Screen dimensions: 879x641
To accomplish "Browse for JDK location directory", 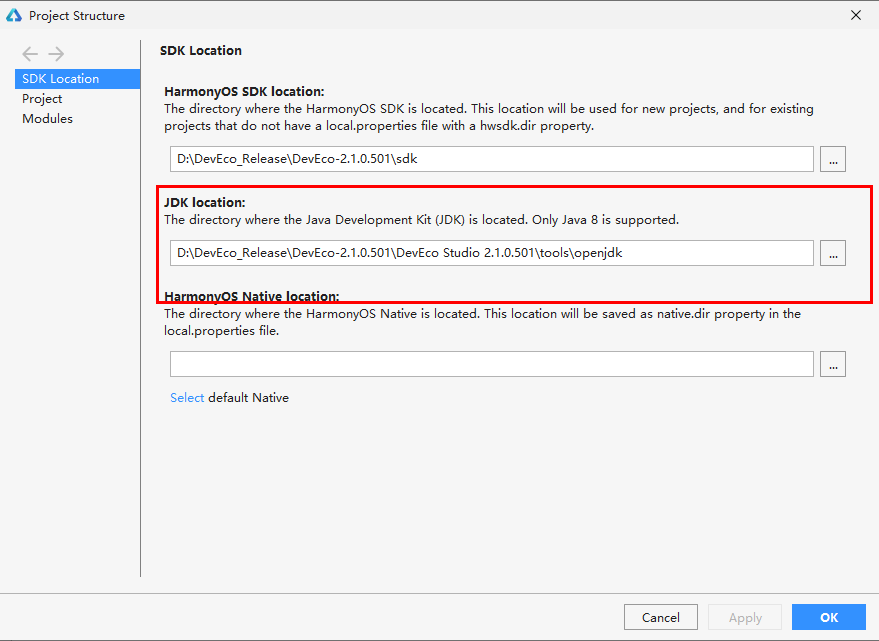I will tap(833, 253).
